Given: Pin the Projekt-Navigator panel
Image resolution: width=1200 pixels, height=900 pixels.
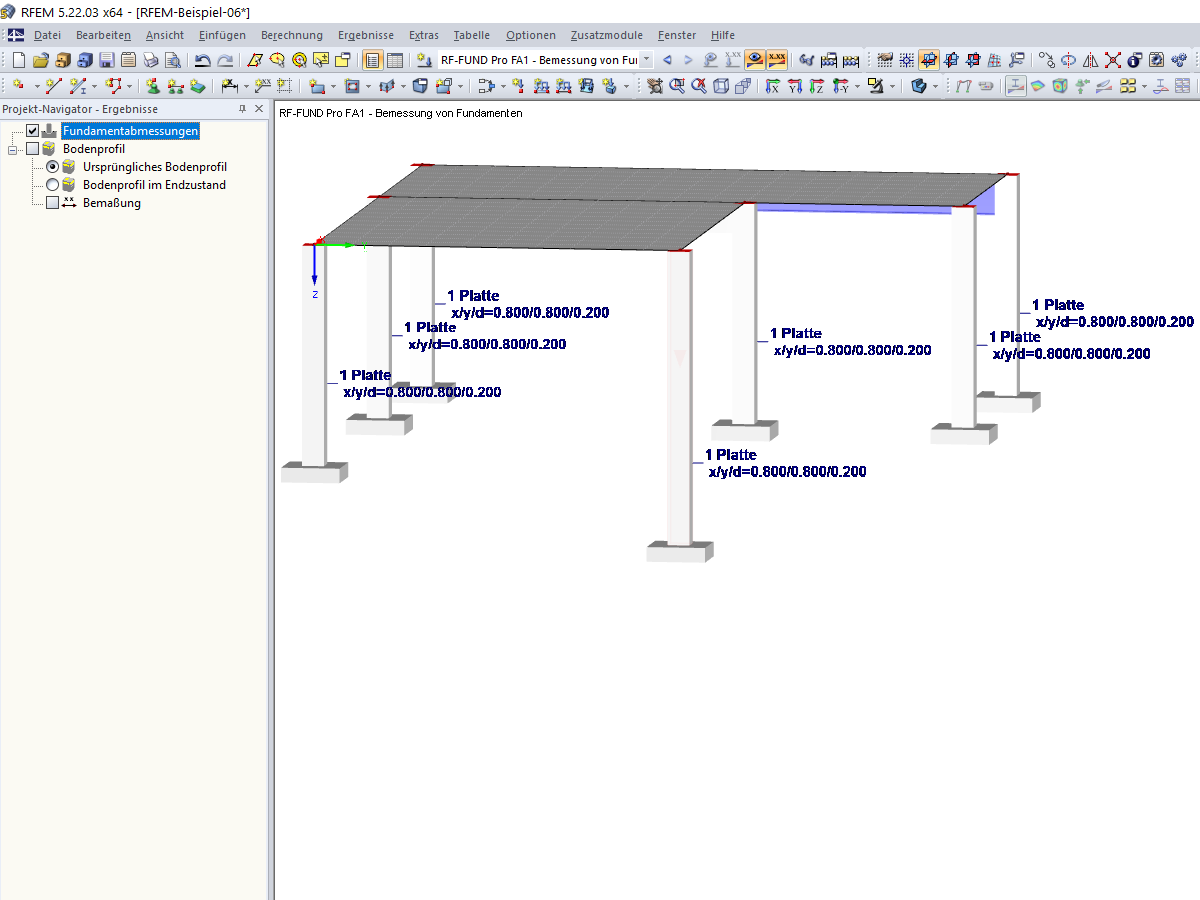Looking at the screenshot, I should click(242, 109).
